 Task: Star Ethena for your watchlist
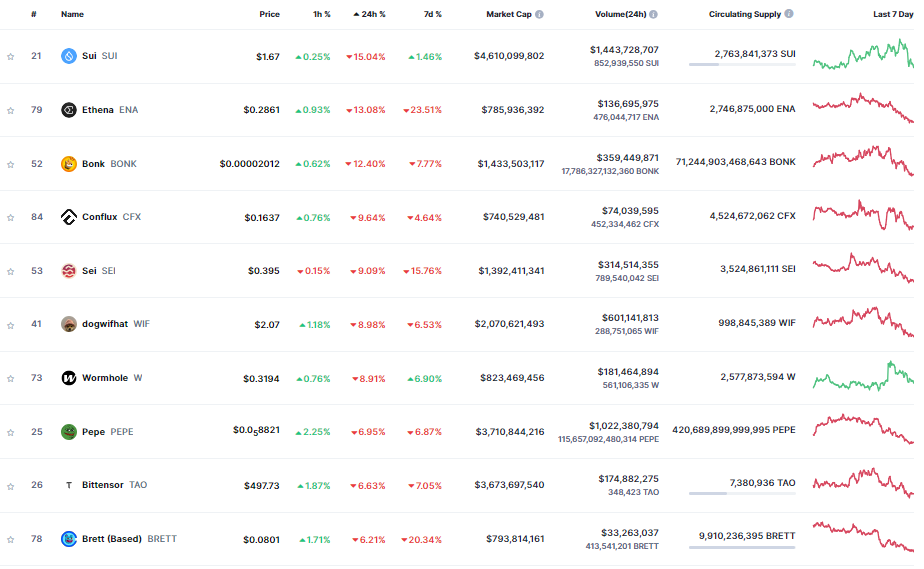click(11, 111)
